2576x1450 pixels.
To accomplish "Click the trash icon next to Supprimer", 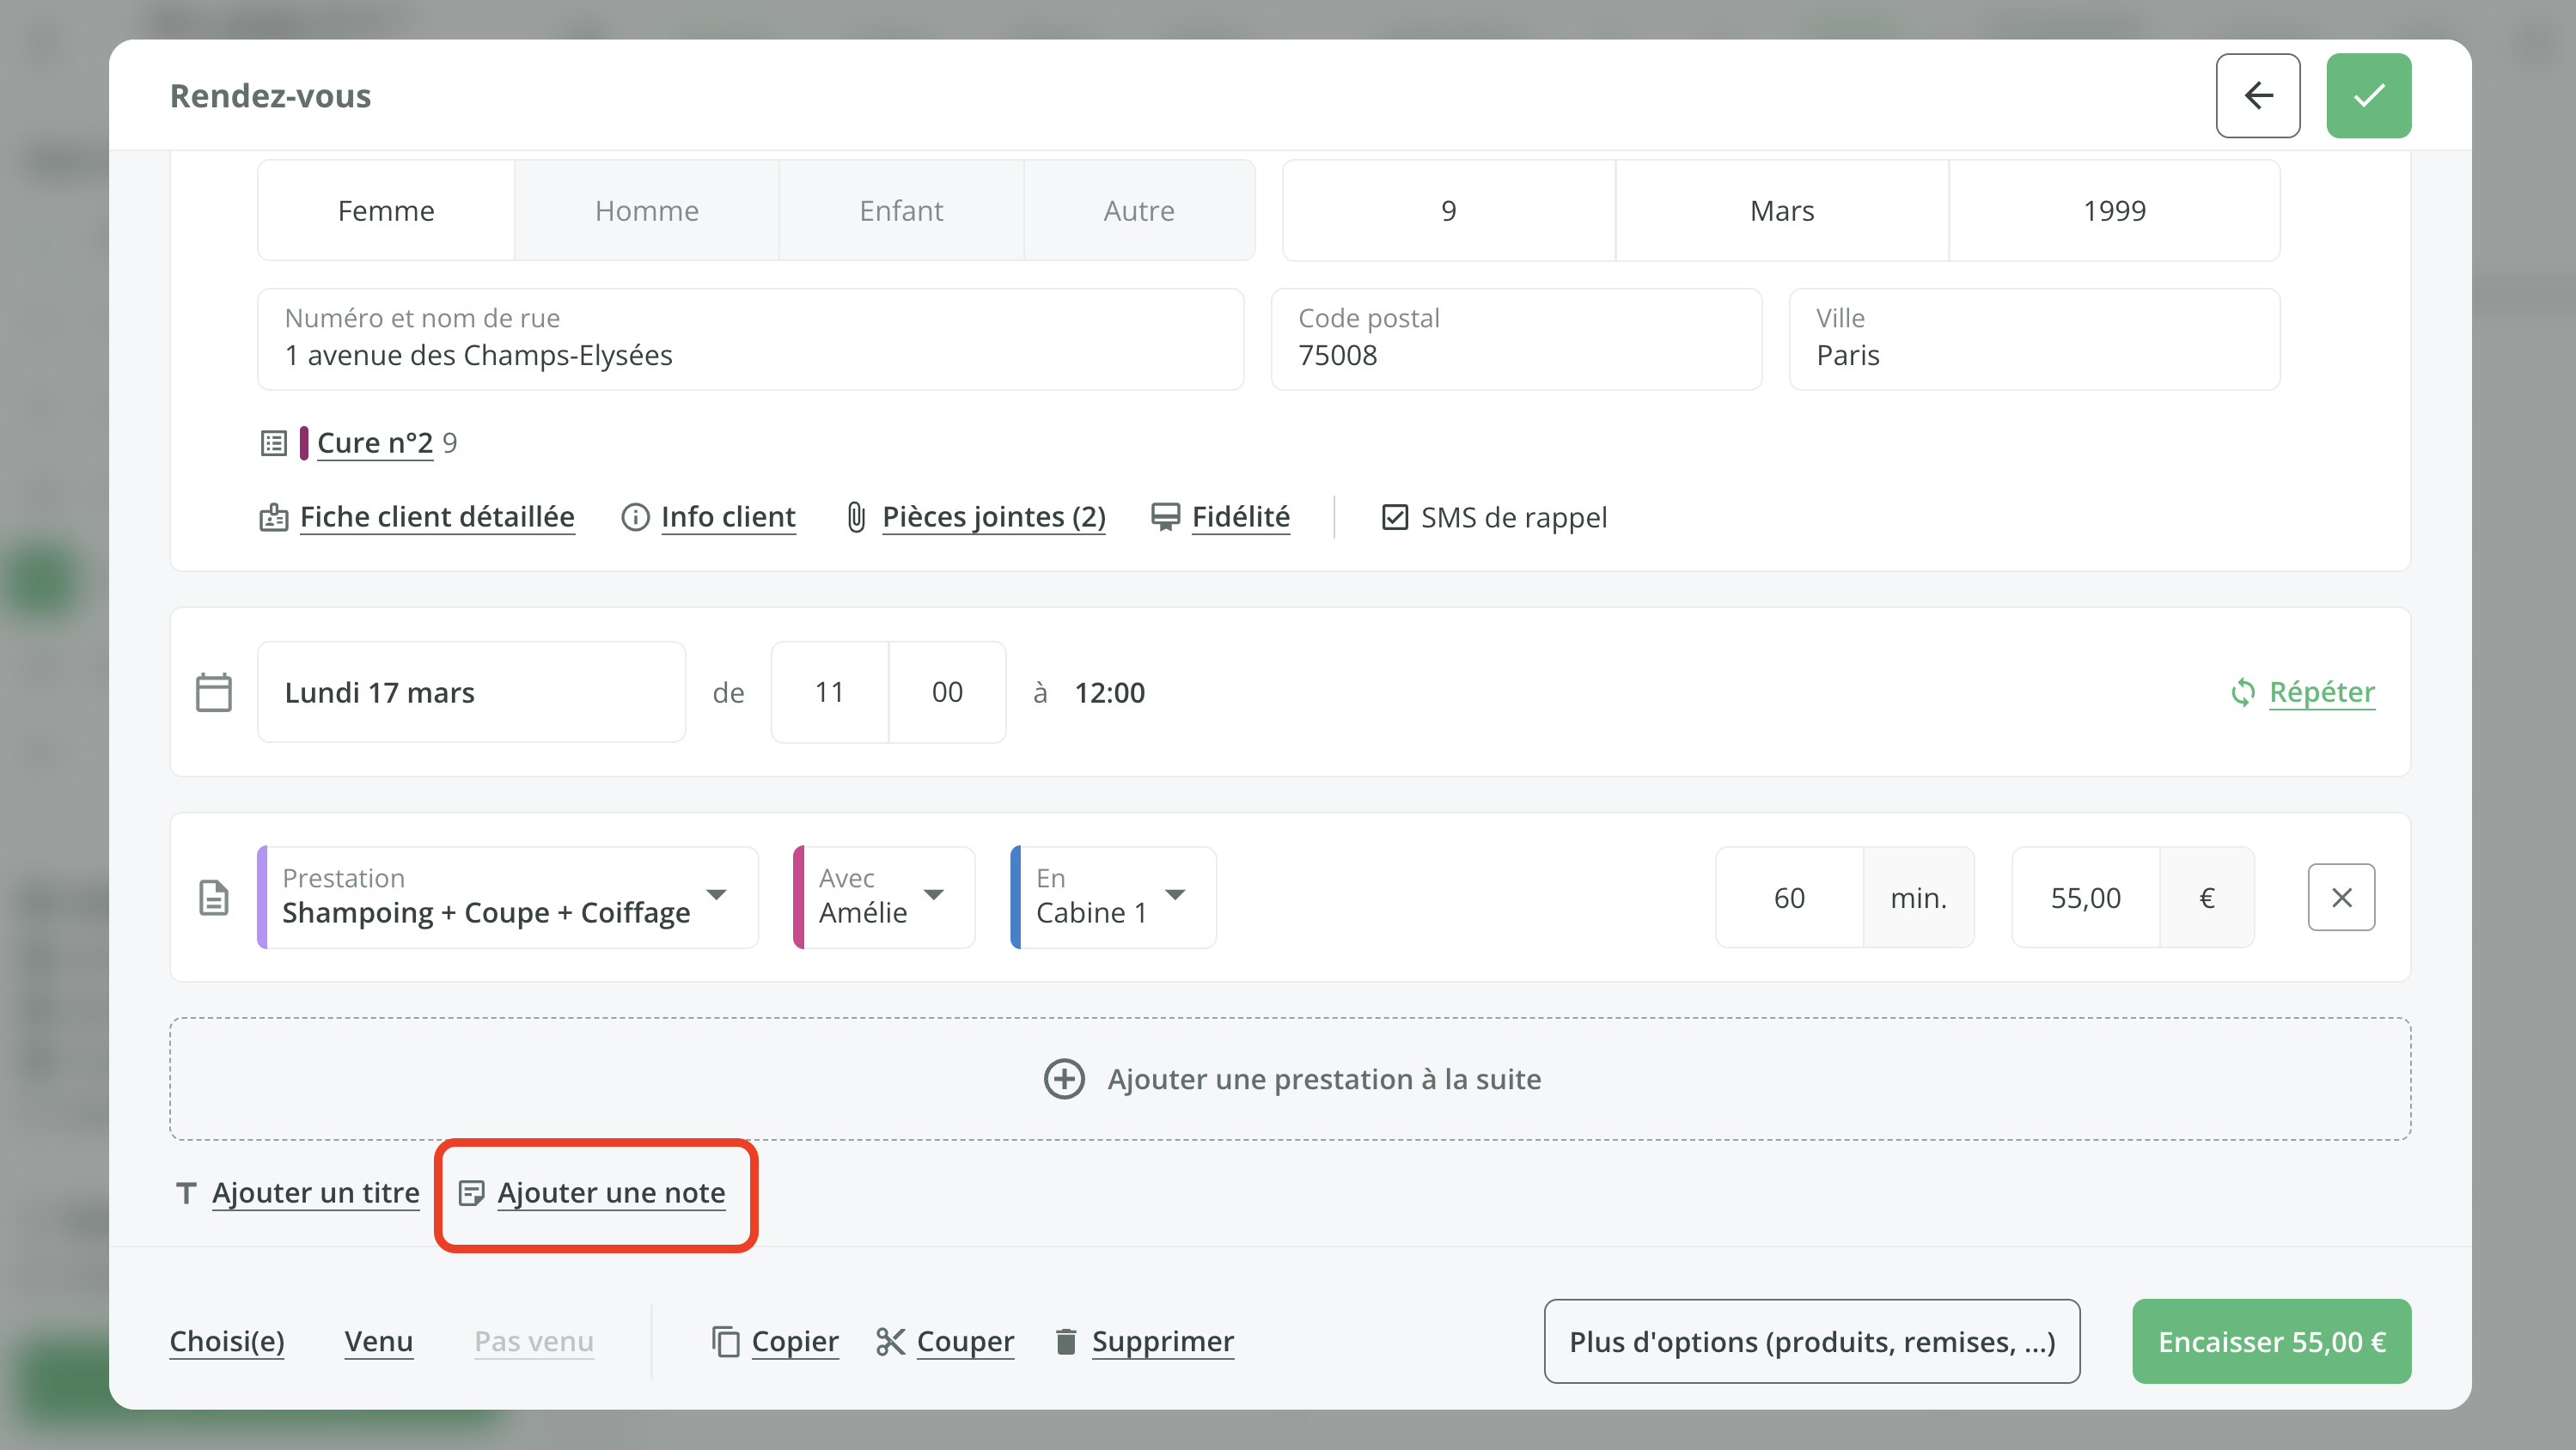I will 1066,1341.
